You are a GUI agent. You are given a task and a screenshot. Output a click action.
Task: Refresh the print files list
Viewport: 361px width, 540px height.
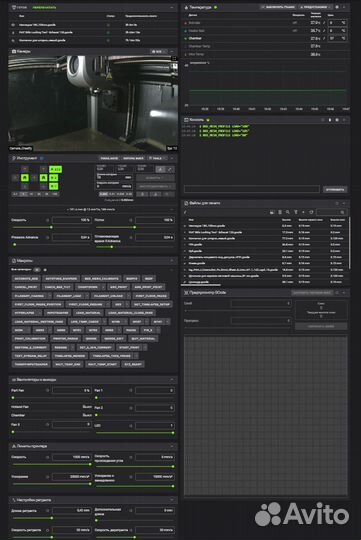point(311,212)
